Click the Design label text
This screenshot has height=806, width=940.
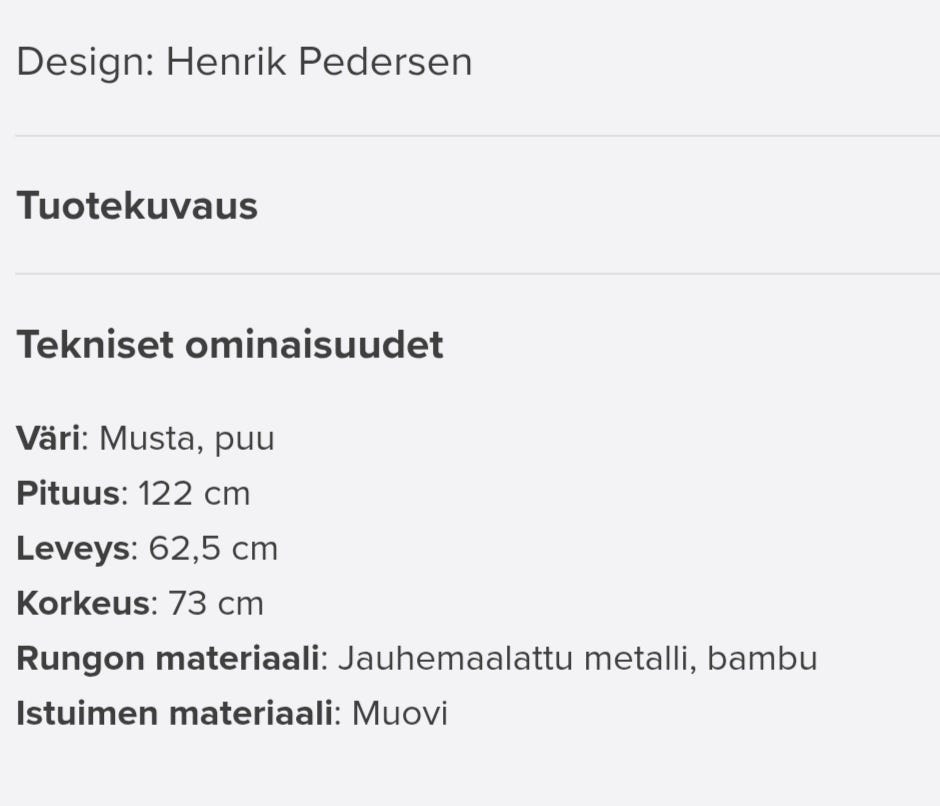tap(84, 62)
